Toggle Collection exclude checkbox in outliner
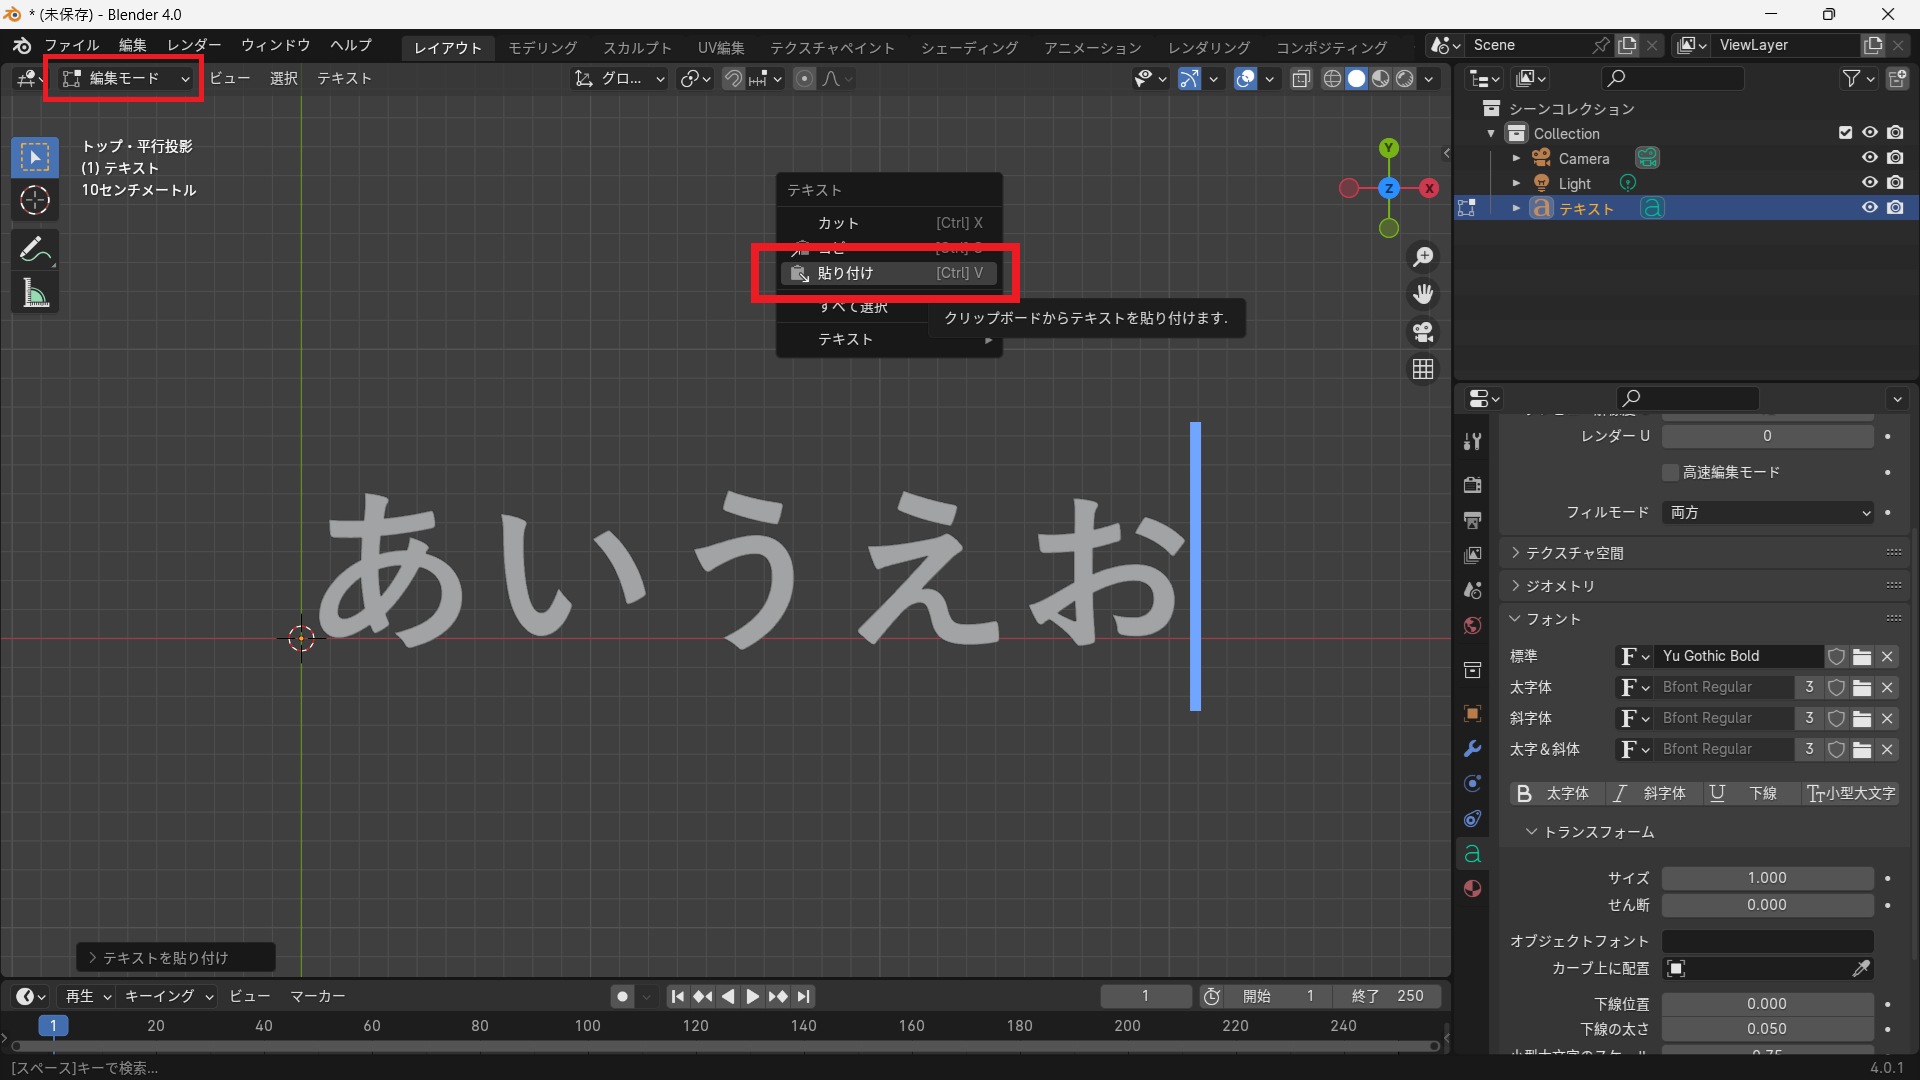This screenshot has width=1920, height=1080. point(1845,133)
